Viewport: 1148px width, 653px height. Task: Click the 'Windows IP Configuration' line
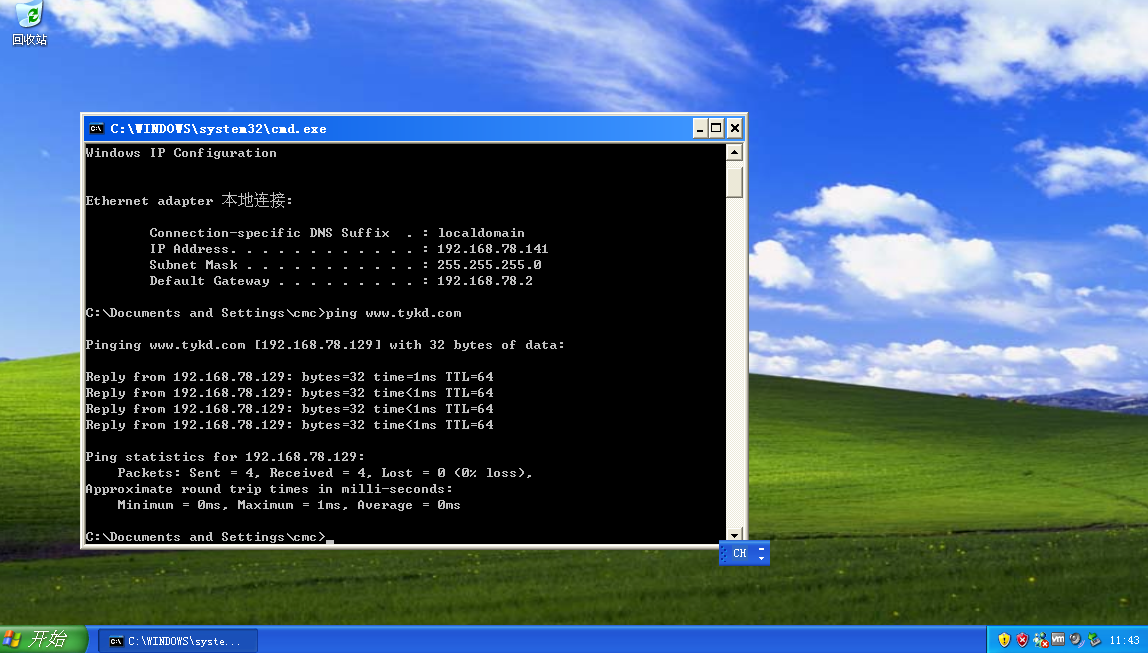pyautogui.click(x=181, y=153)
